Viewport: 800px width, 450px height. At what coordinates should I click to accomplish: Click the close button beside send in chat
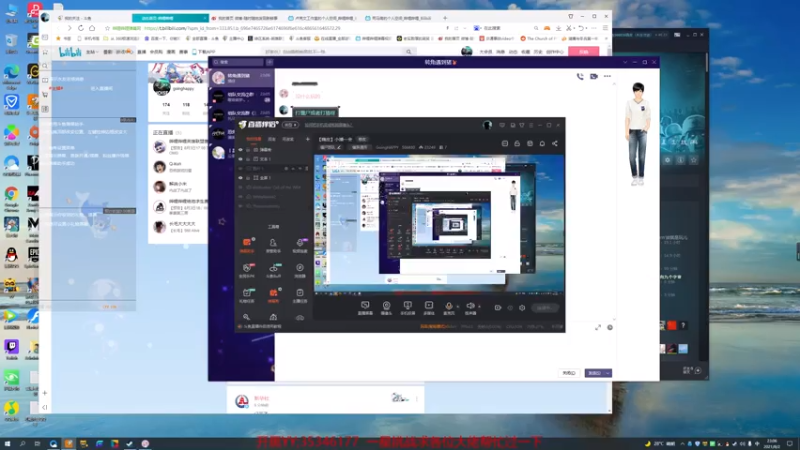point(569,373)
